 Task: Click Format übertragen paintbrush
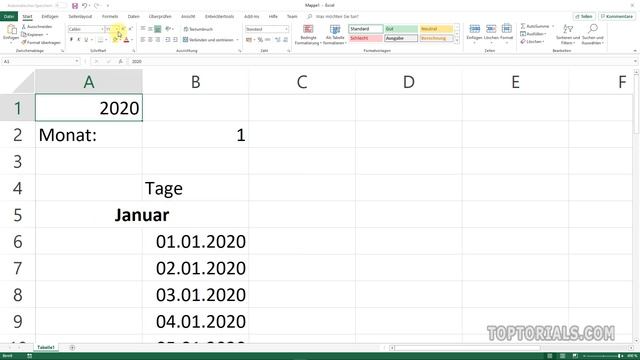(x=41, y=42)
